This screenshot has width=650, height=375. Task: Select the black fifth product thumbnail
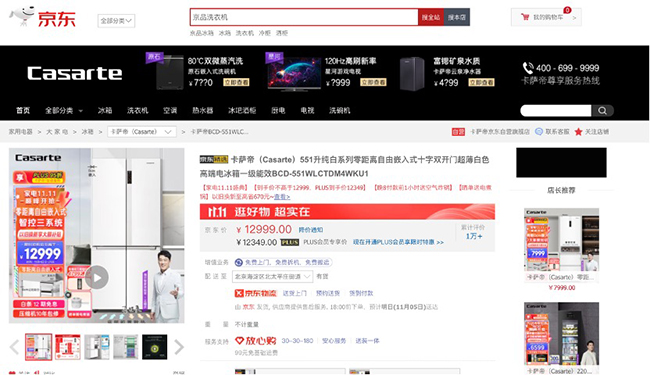155,347
